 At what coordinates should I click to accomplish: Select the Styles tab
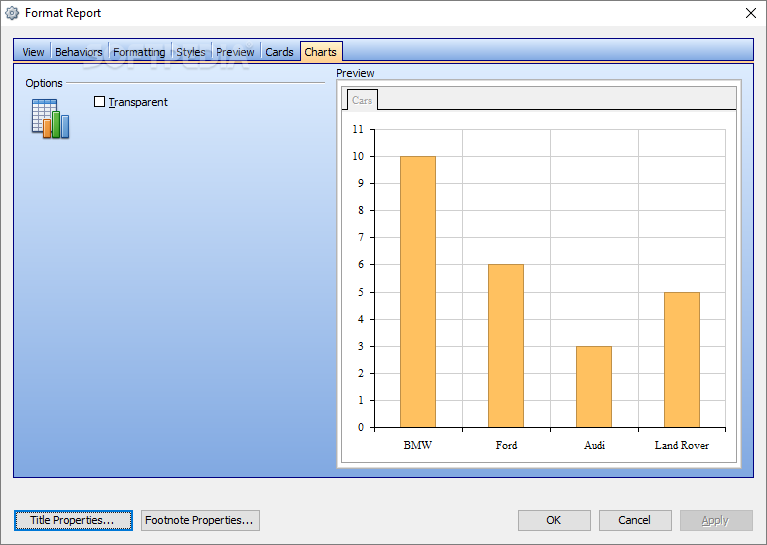(191, 52)
